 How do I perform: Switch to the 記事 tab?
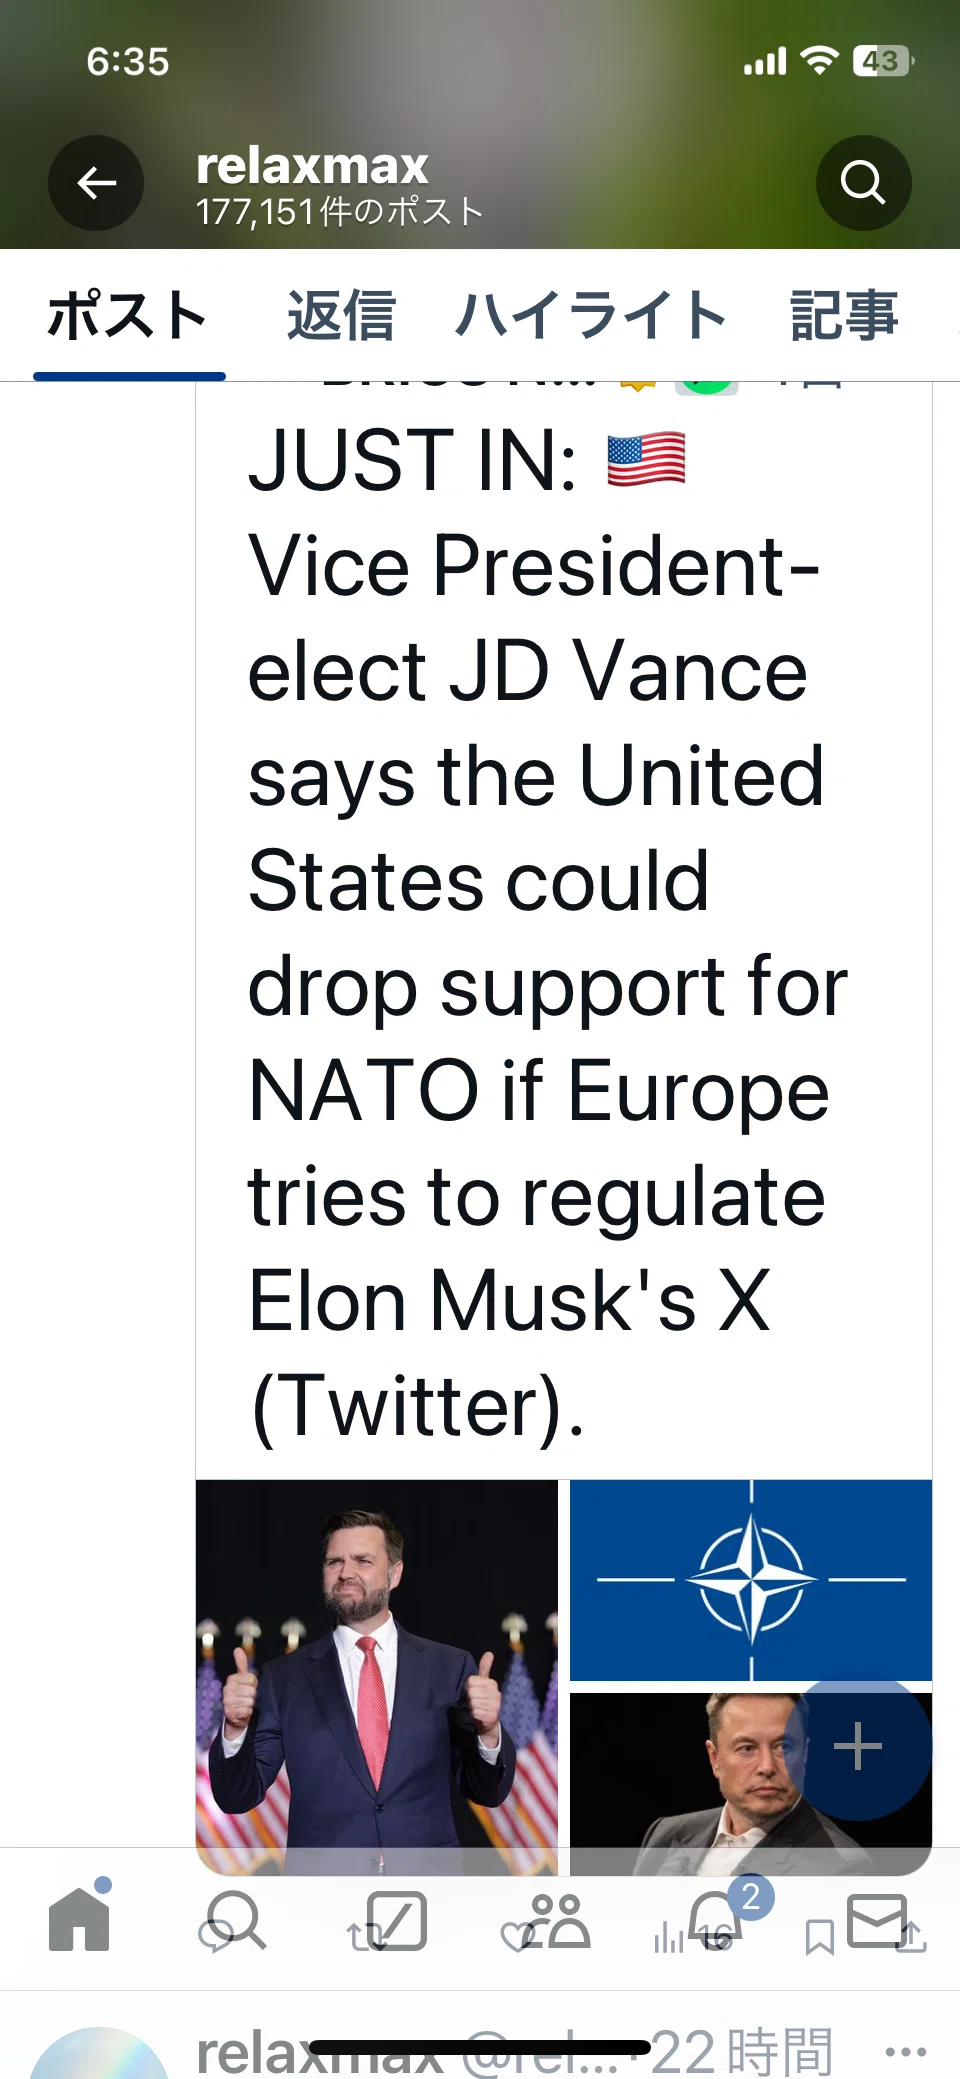(845, 316)
